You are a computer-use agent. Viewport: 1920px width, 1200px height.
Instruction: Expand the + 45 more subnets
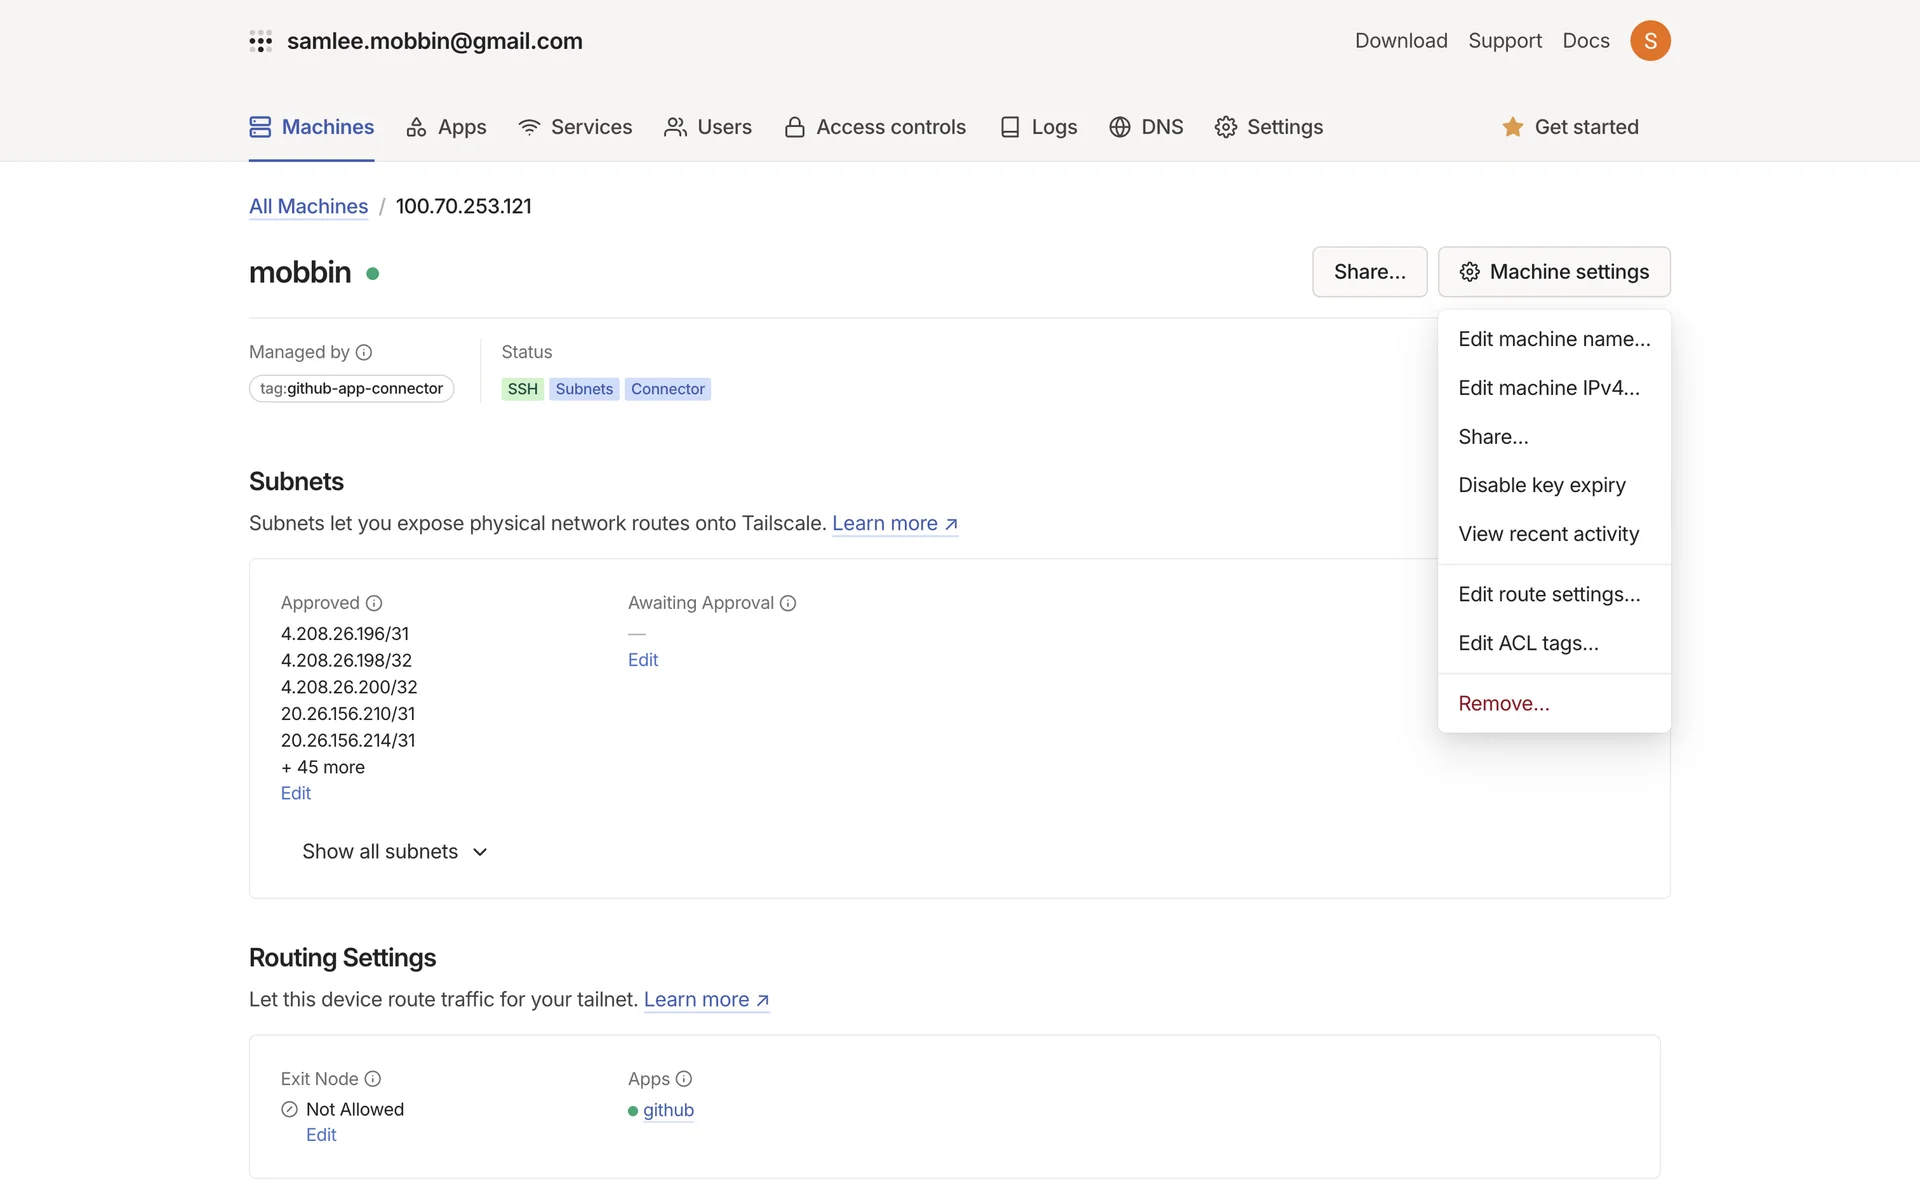tap(322, 767)
